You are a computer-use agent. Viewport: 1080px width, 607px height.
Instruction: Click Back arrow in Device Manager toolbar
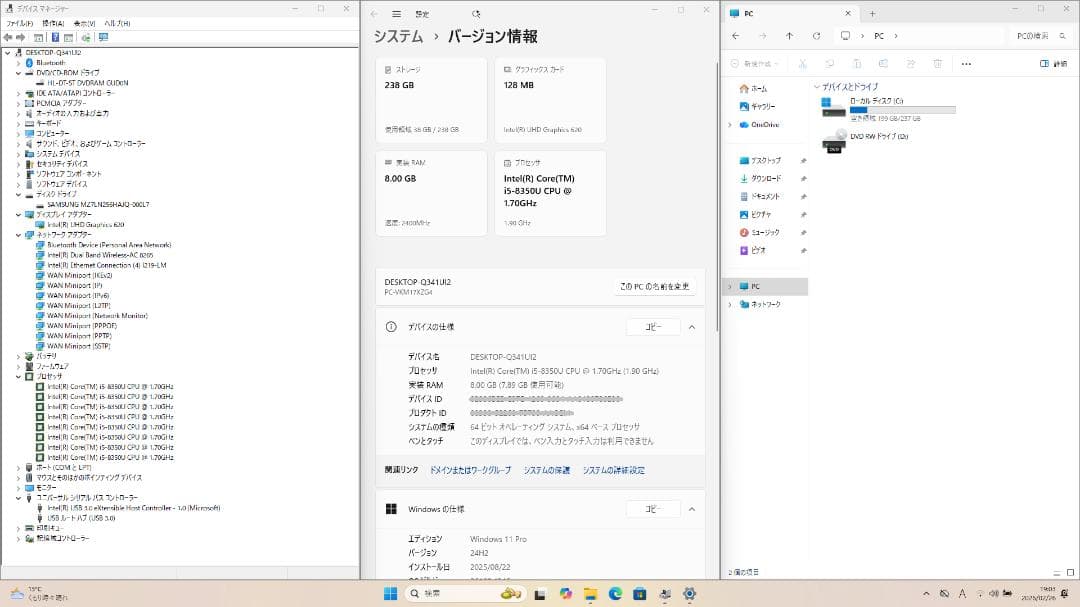(8, 37)
